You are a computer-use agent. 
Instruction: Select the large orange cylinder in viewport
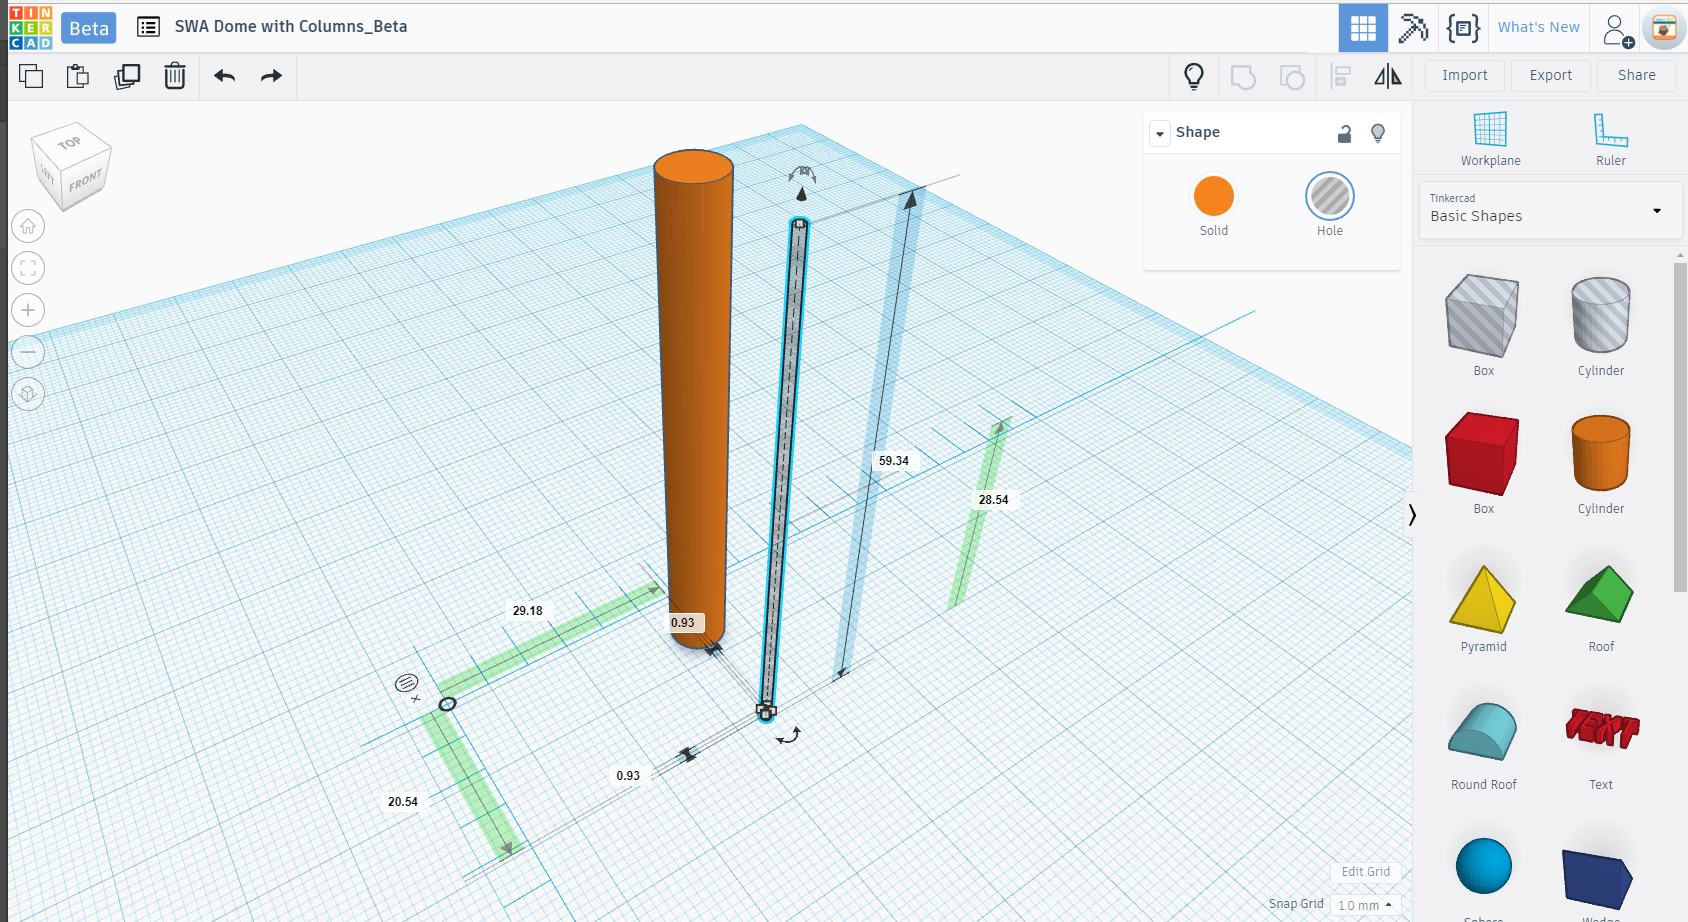click(x=694, y=400)
